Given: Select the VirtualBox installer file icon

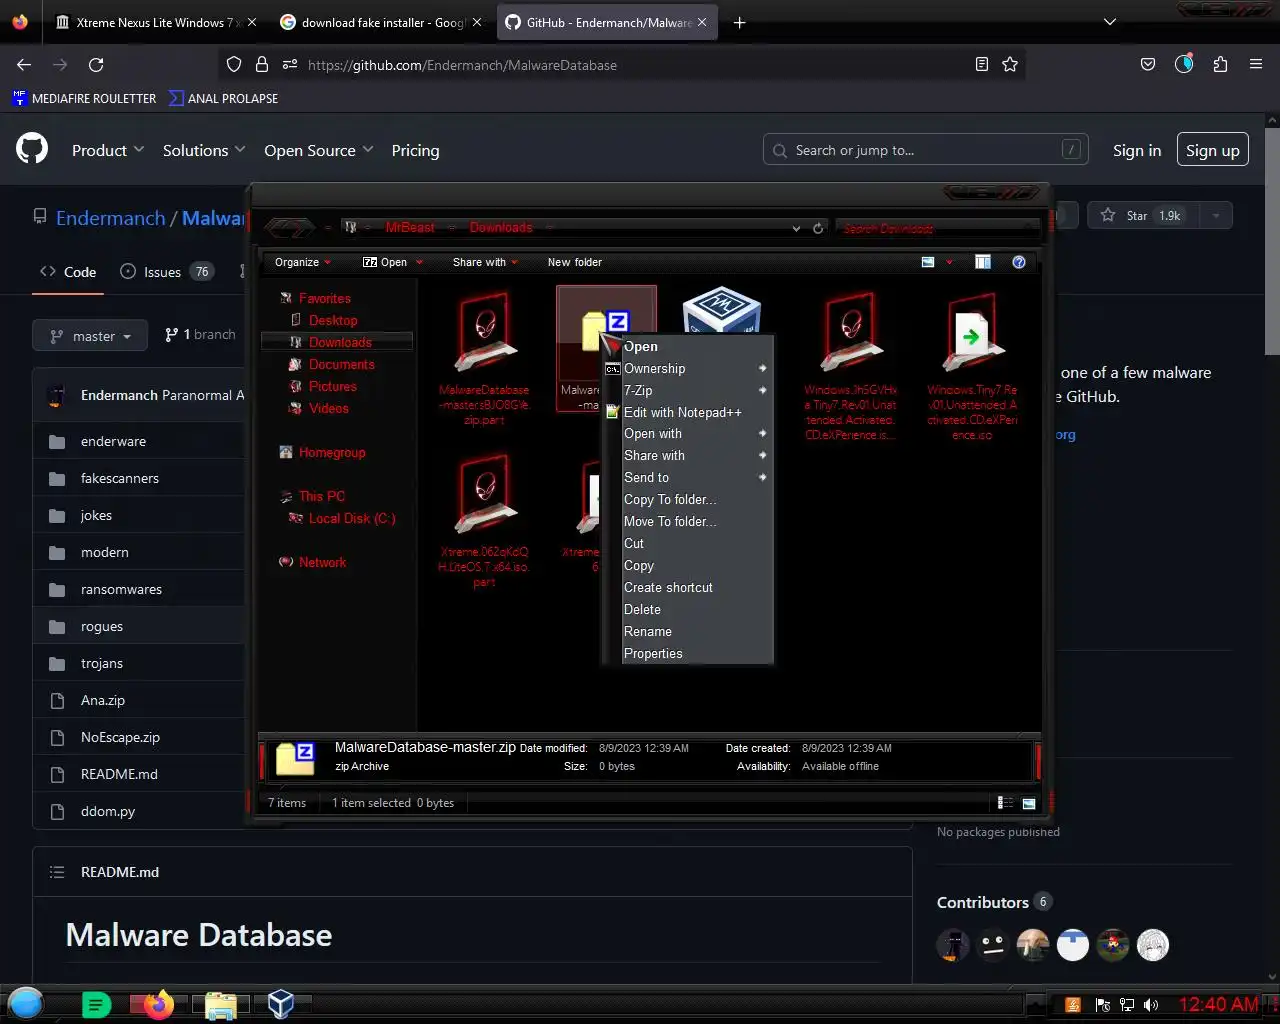Looking at the screenshot, I should (722, 312).
